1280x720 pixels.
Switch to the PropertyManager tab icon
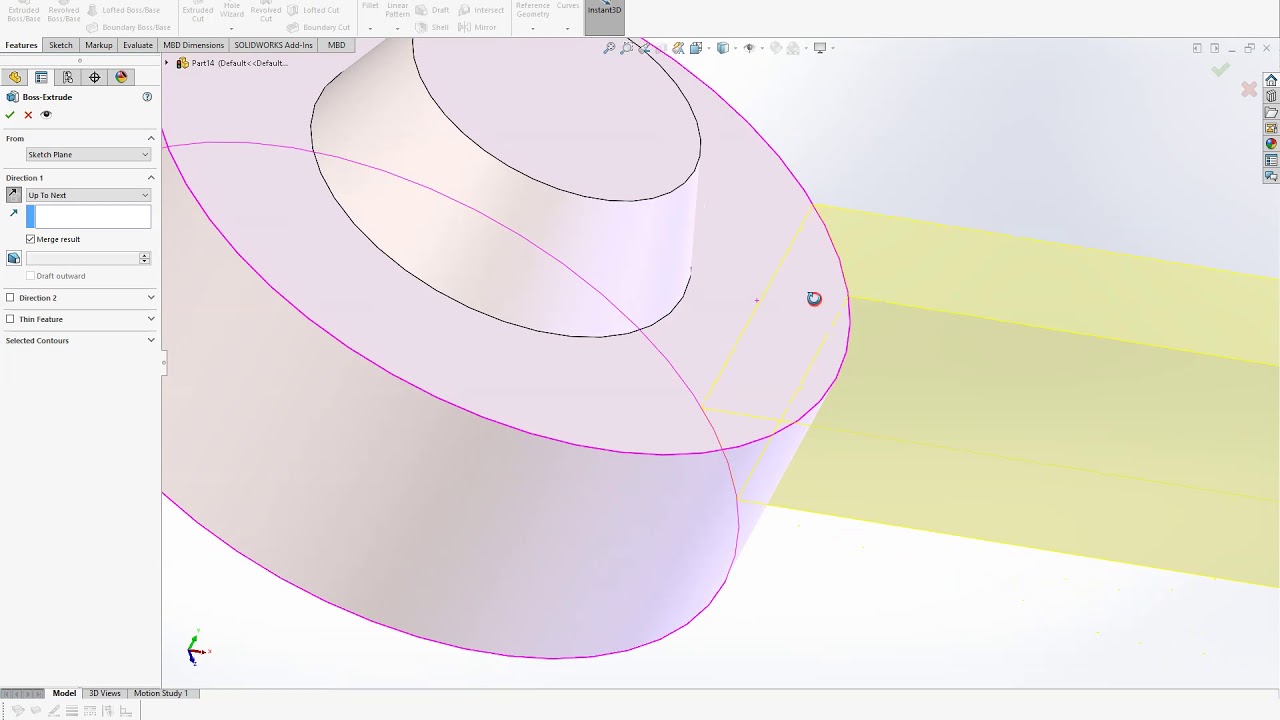click(41, 77)
